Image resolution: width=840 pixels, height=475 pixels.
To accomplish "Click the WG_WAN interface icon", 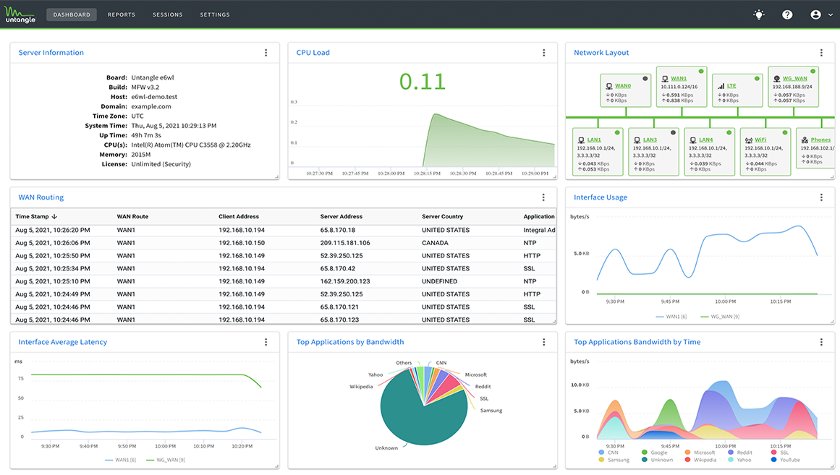I will 777,79.
